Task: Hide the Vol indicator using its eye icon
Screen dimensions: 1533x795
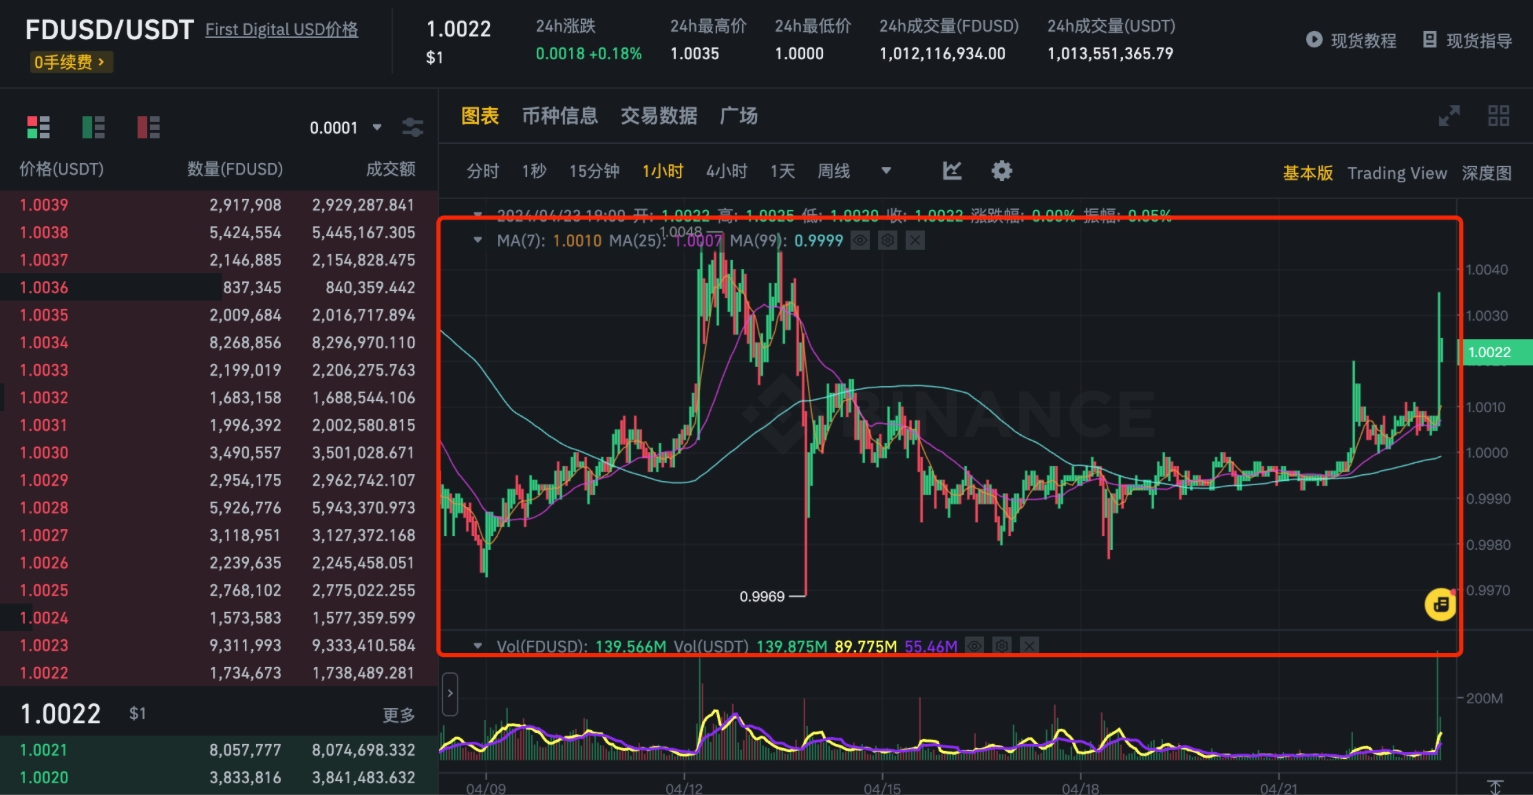Action: click(975, 646)
